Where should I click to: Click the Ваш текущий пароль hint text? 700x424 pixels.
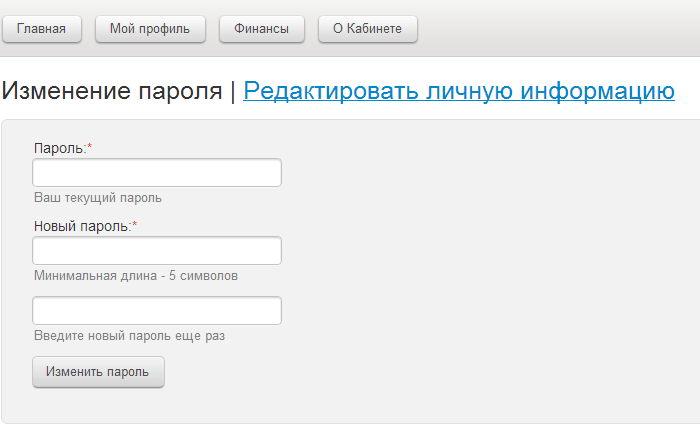[97, 198]
